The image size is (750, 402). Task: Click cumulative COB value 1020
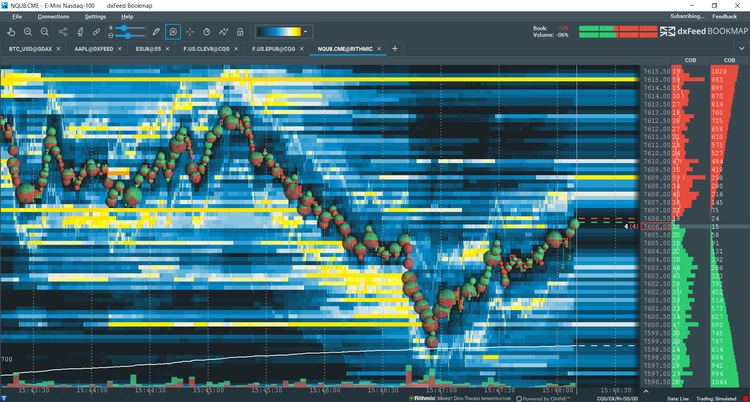click(719, 72)
